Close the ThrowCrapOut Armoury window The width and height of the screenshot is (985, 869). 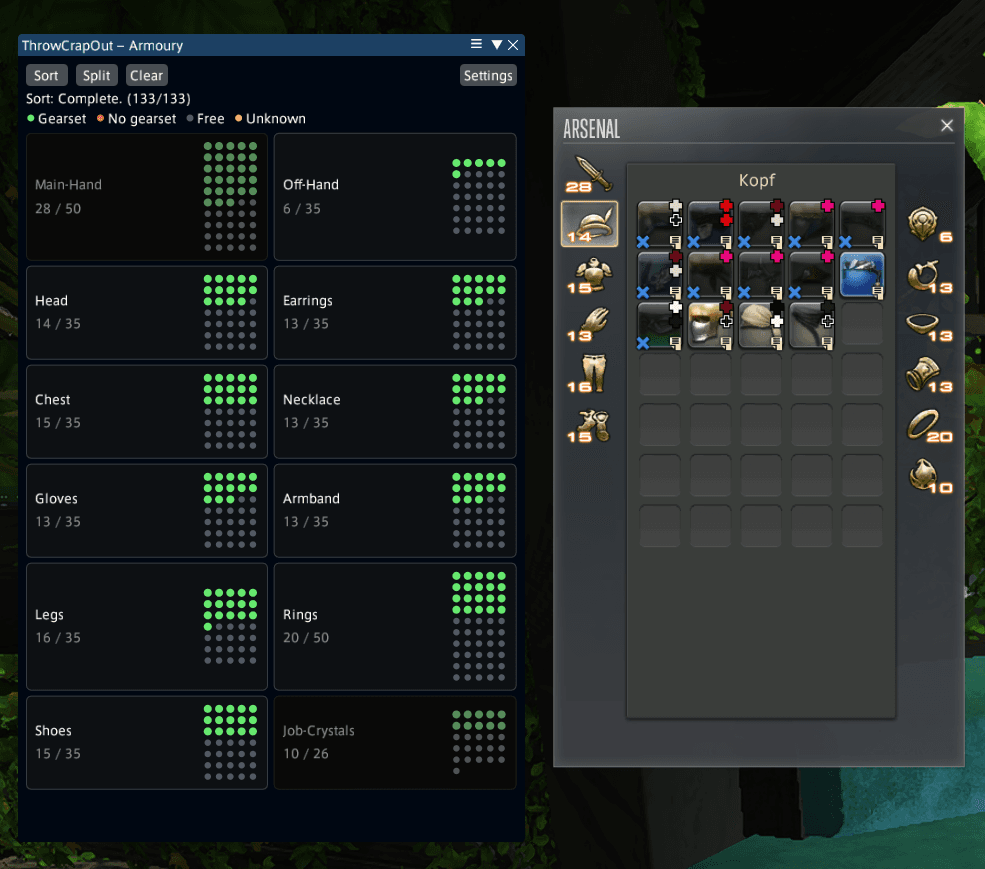pyautogui.click(x=513, y=45)
